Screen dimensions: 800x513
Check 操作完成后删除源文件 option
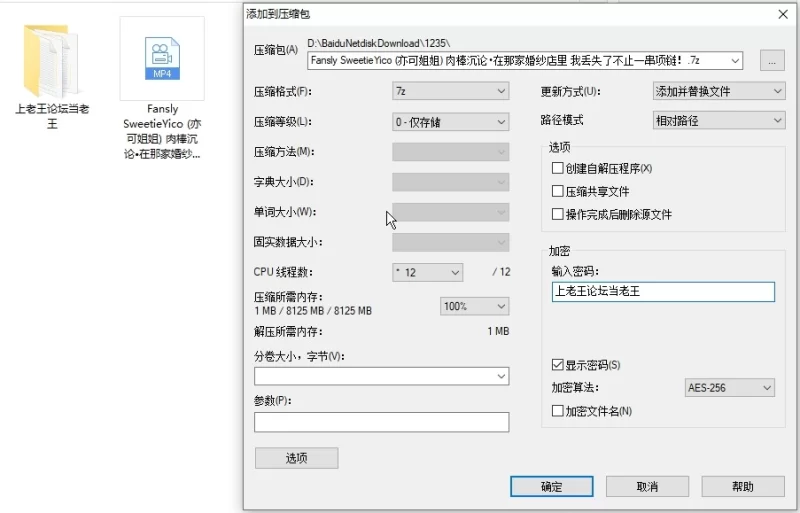coord(558,214)
